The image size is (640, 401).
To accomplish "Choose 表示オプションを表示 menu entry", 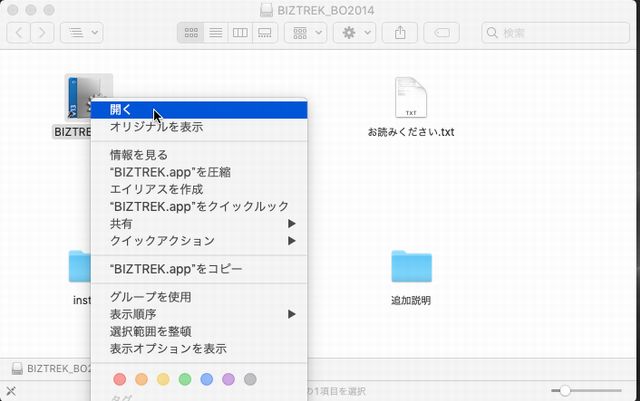I will 199,349.
